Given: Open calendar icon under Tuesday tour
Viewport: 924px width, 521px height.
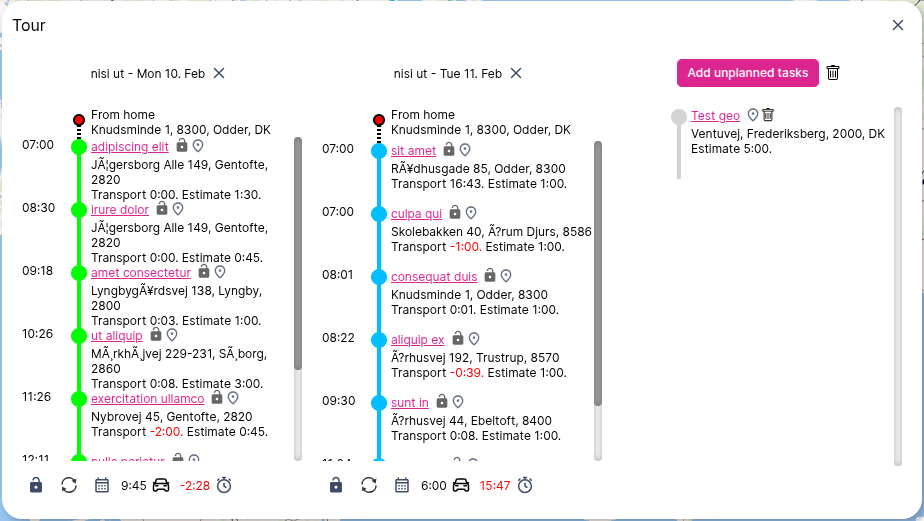Looking at the screenshot, I should click(x=402, y=485).
